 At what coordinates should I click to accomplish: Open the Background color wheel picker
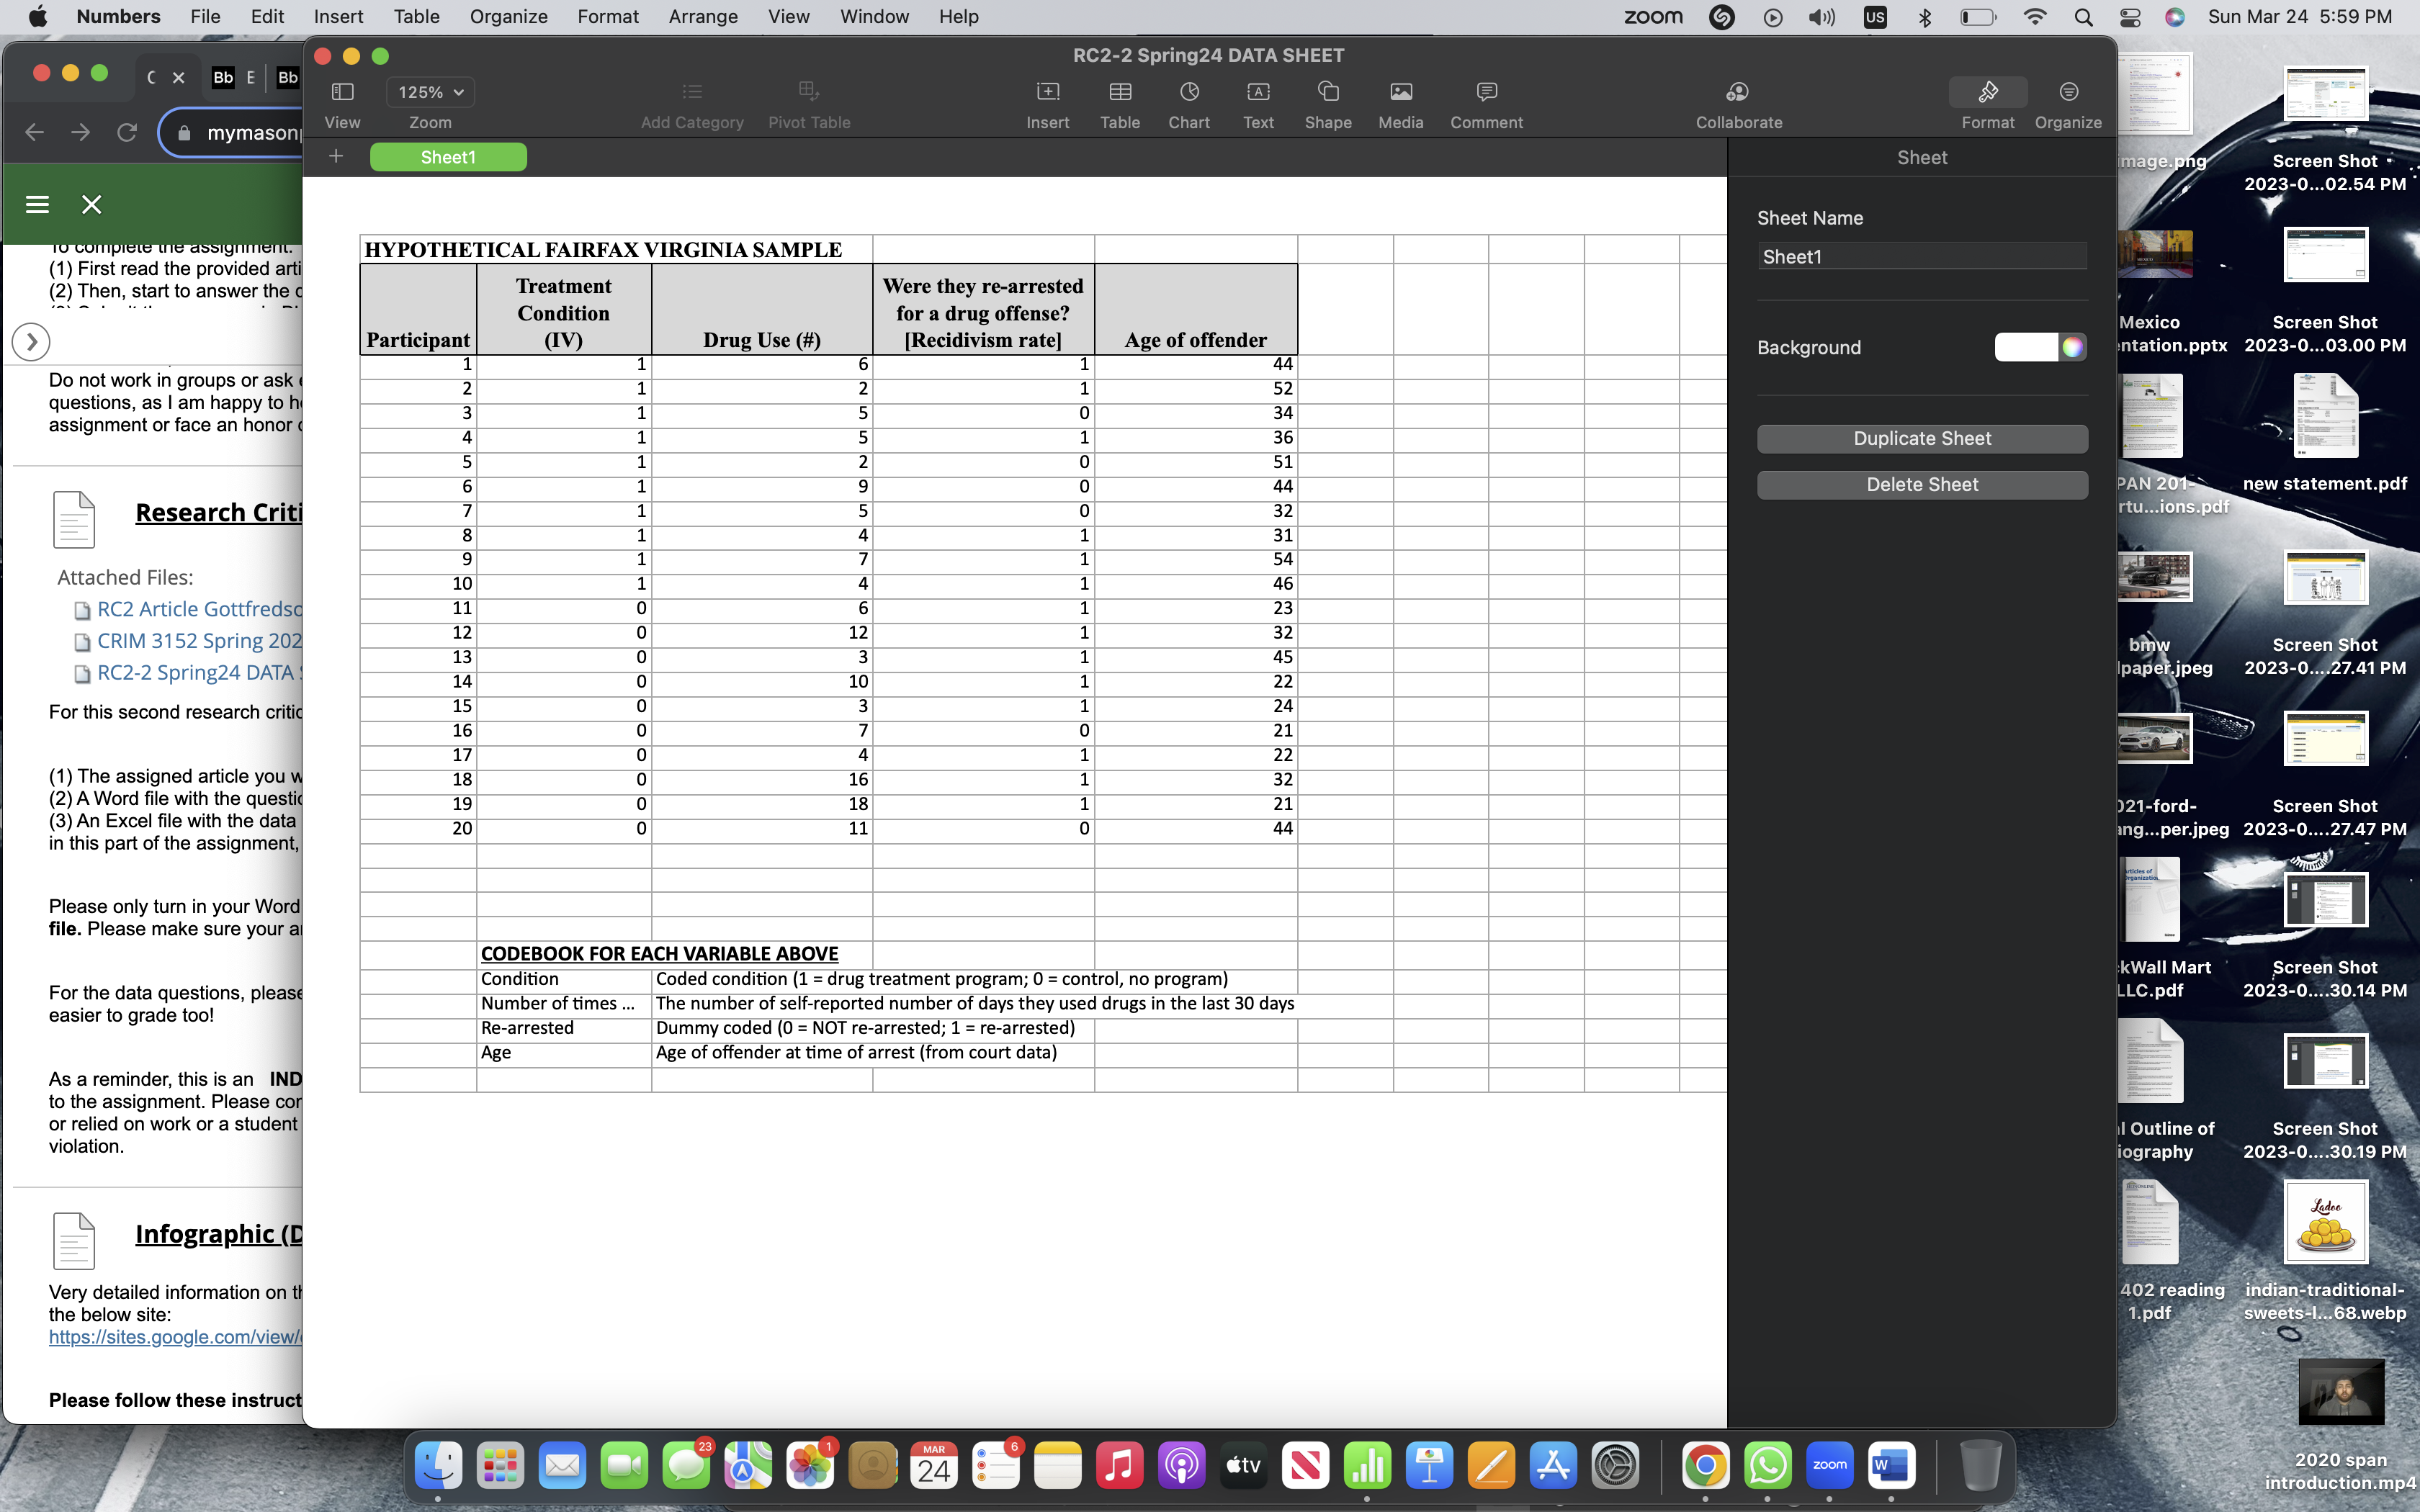(2072, 347)
